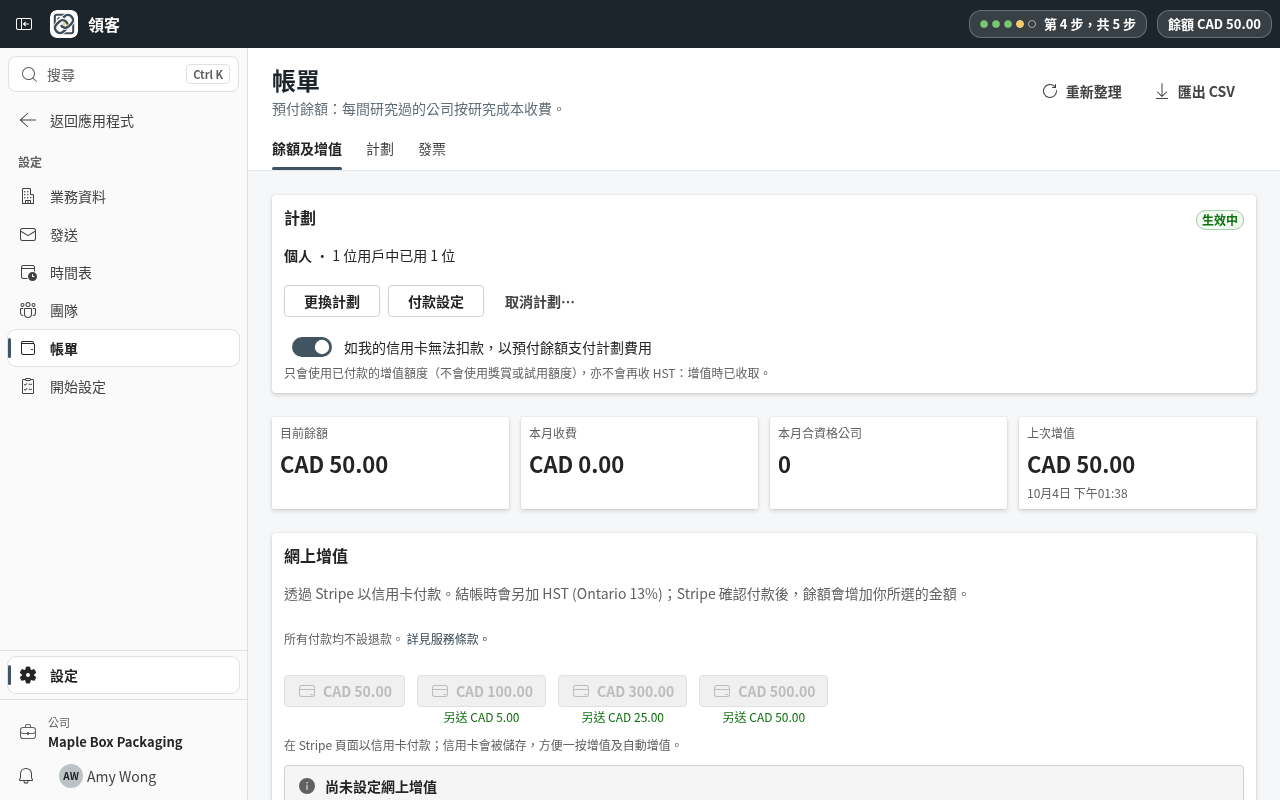
Task: Open the 發票 tab
Action: (x=432, y=150)
